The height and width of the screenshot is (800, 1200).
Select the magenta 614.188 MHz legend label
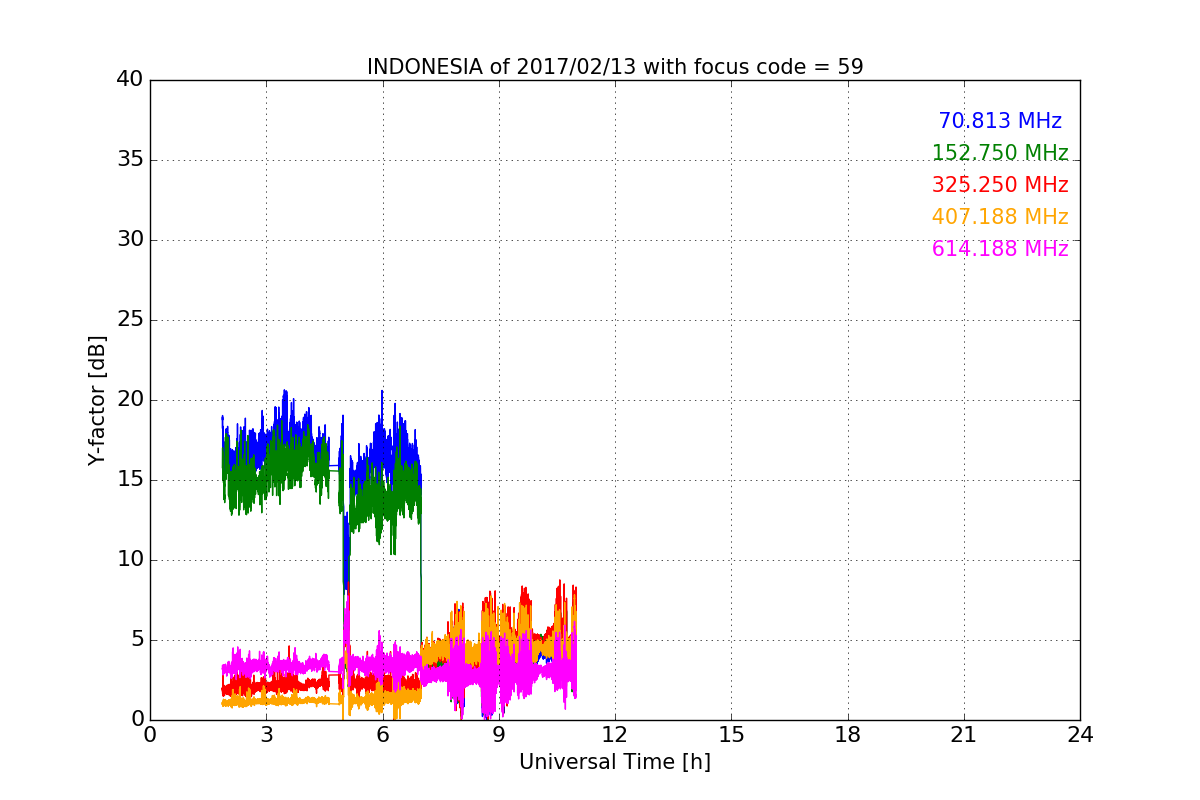[x=1000, y=249]
